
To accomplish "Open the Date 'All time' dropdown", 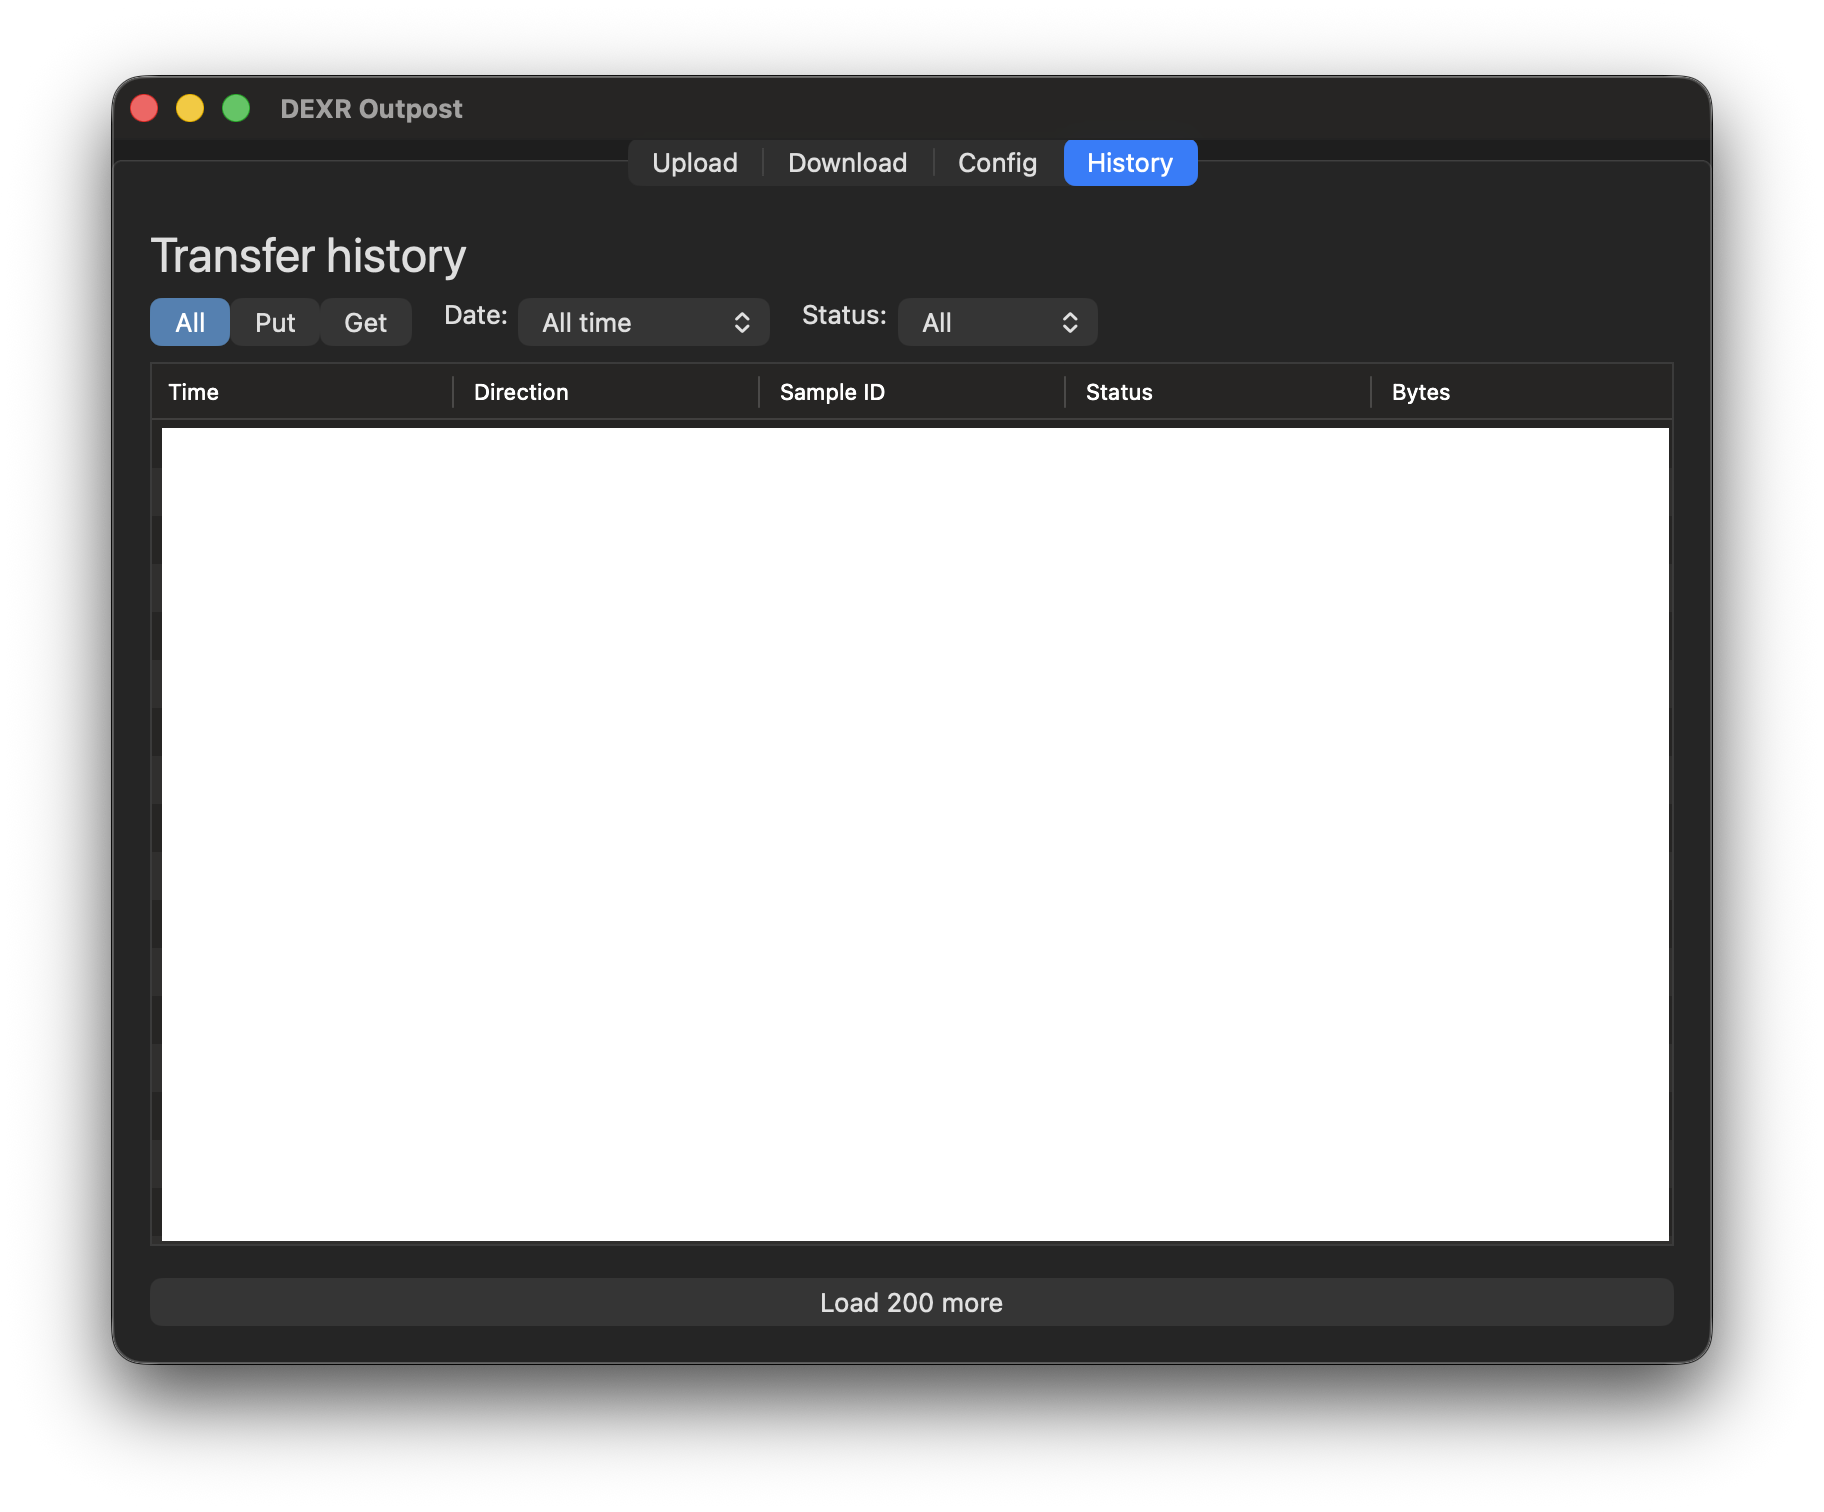I will click(644, 322).
